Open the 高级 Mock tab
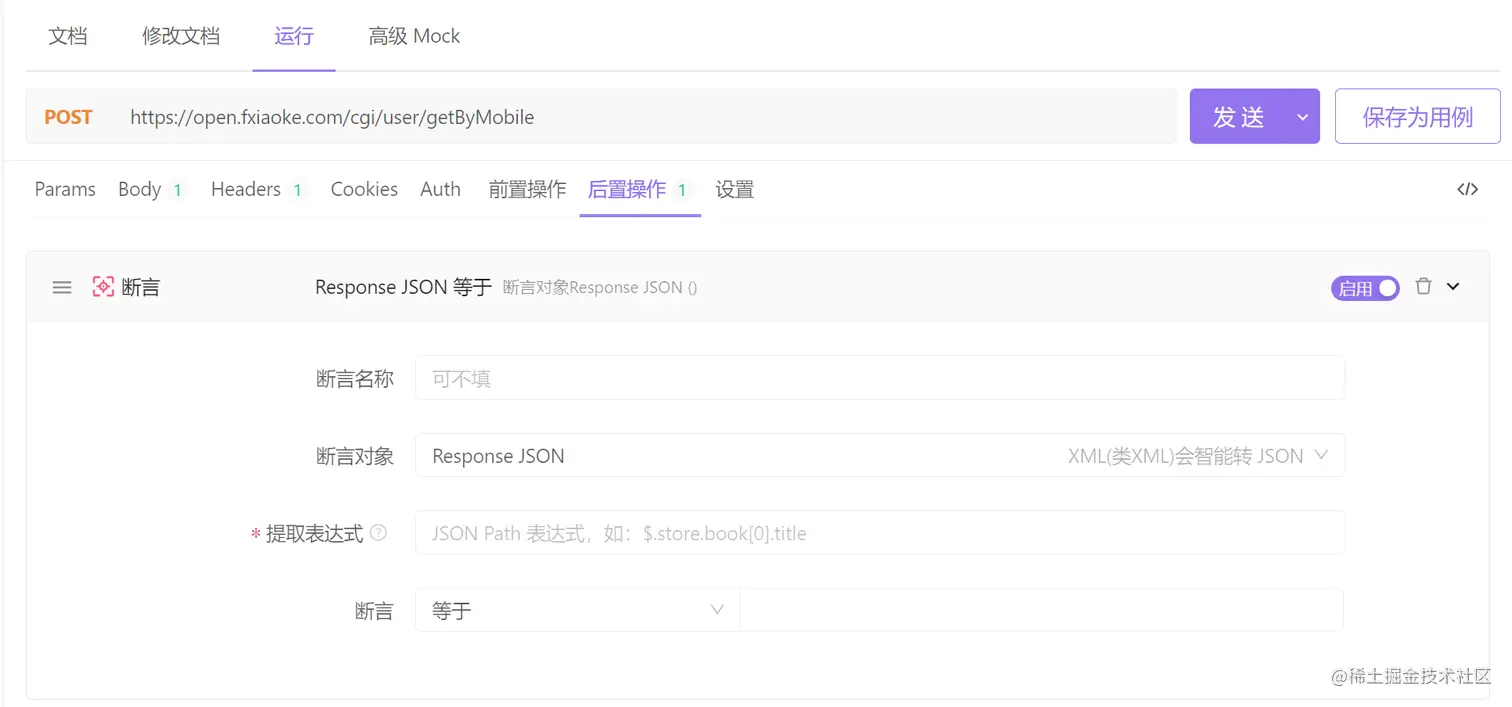Image resolution: width=1512 pixels, height=707 pixels. coord(414,36)
